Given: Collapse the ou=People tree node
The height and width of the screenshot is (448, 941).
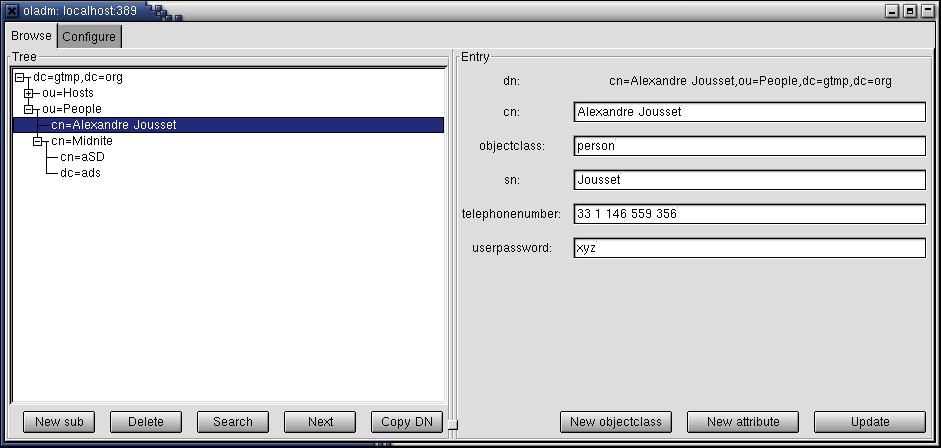Looking at the screenshot, I should click(29, 110).
